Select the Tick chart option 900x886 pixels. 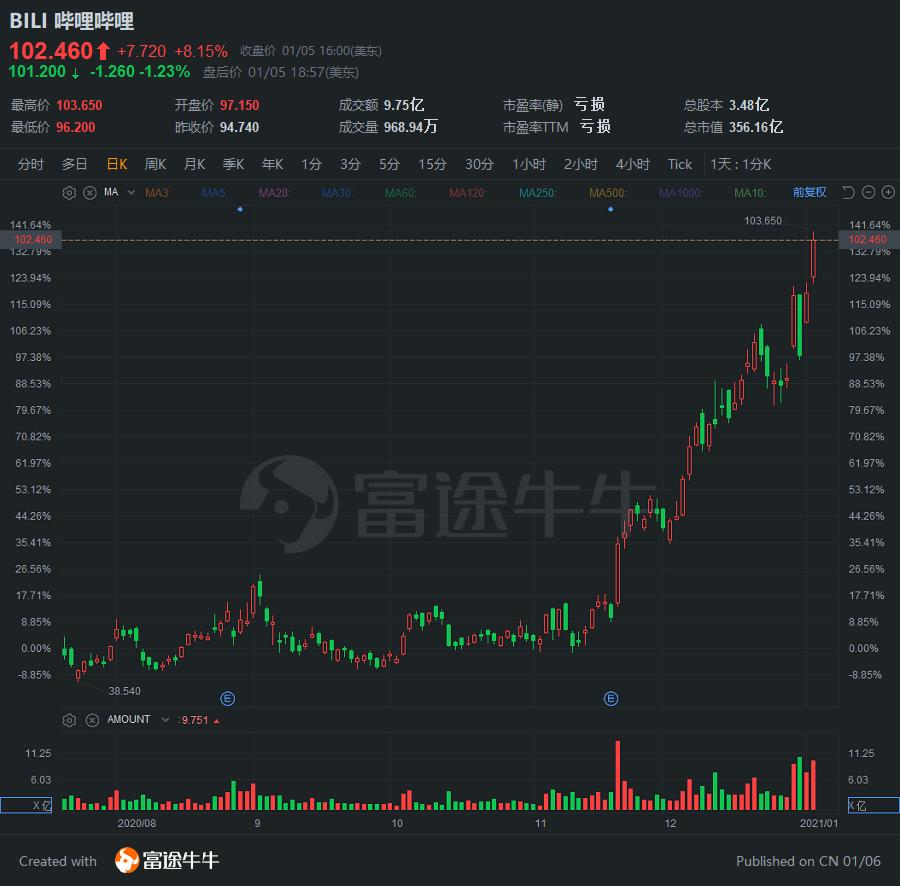tap(680, 164)
